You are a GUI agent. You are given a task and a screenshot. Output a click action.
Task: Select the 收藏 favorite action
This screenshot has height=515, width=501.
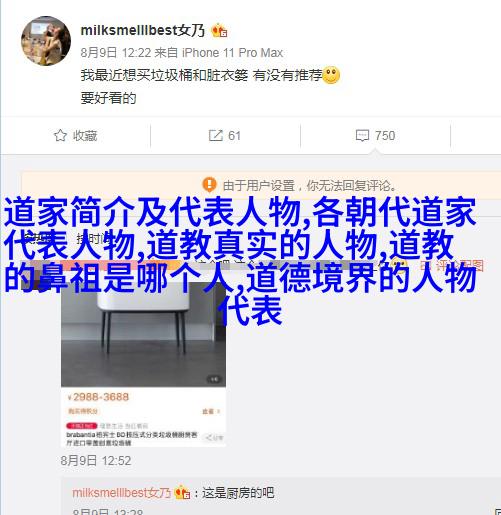point(75,136)
